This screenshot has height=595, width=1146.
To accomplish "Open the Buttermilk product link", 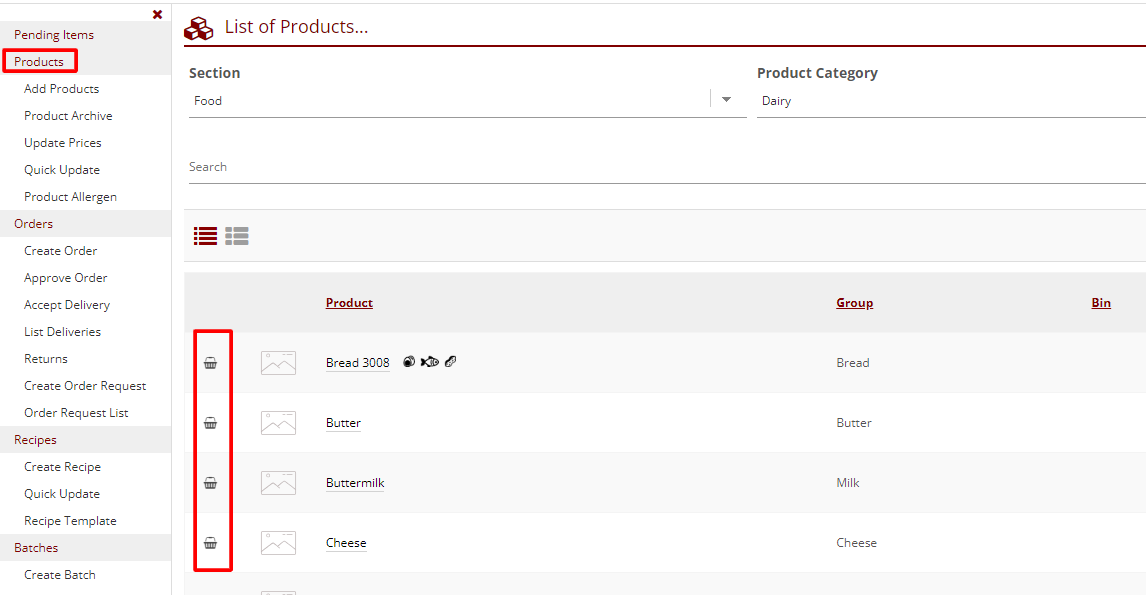I will coord(355,483).
